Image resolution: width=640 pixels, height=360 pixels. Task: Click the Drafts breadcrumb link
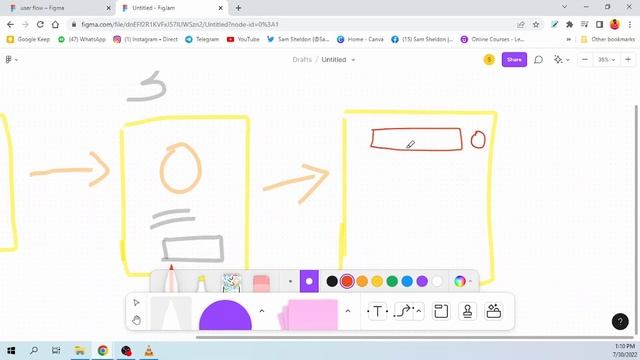click(302, 60)
